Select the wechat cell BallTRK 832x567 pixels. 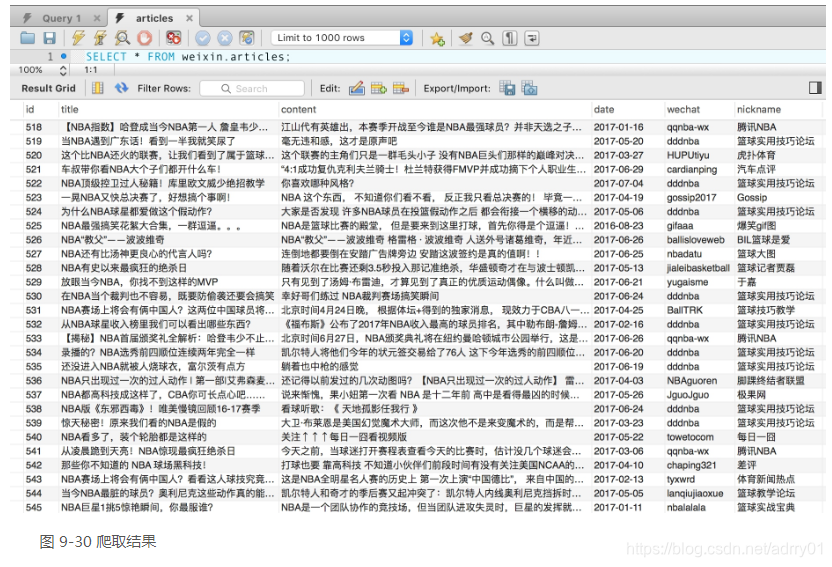click(x=684, y=310)
